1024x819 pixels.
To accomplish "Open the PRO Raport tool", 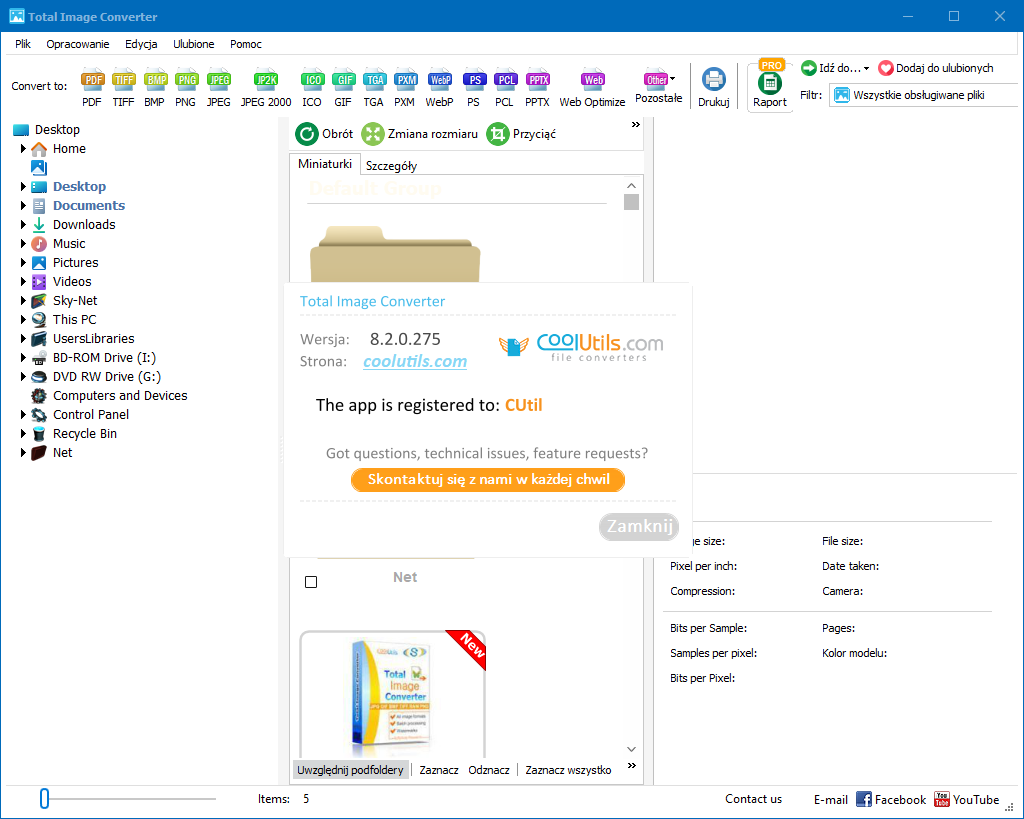I will coord(770,86).
